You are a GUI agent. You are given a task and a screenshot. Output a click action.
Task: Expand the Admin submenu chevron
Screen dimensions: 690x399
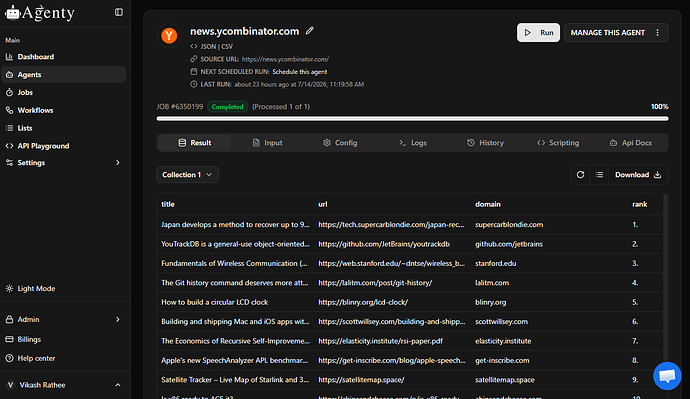[117, 319]
